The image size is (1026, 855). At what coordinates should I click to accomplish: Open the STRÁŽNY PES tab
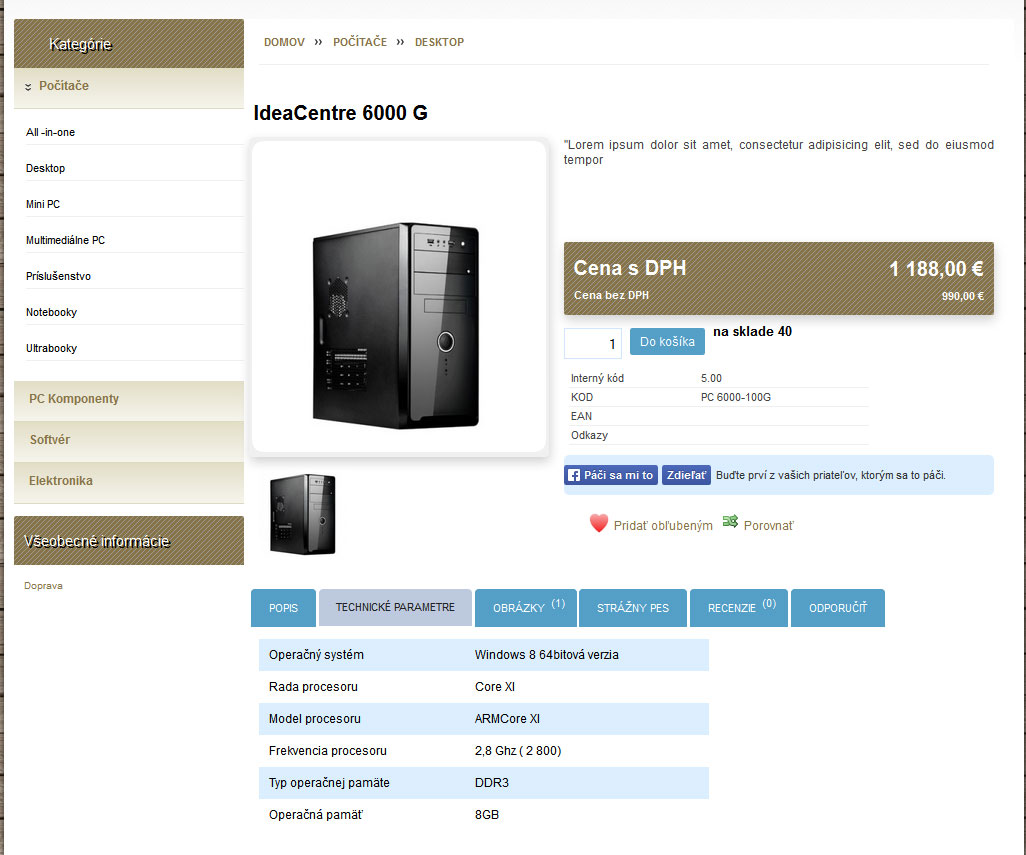633,608
